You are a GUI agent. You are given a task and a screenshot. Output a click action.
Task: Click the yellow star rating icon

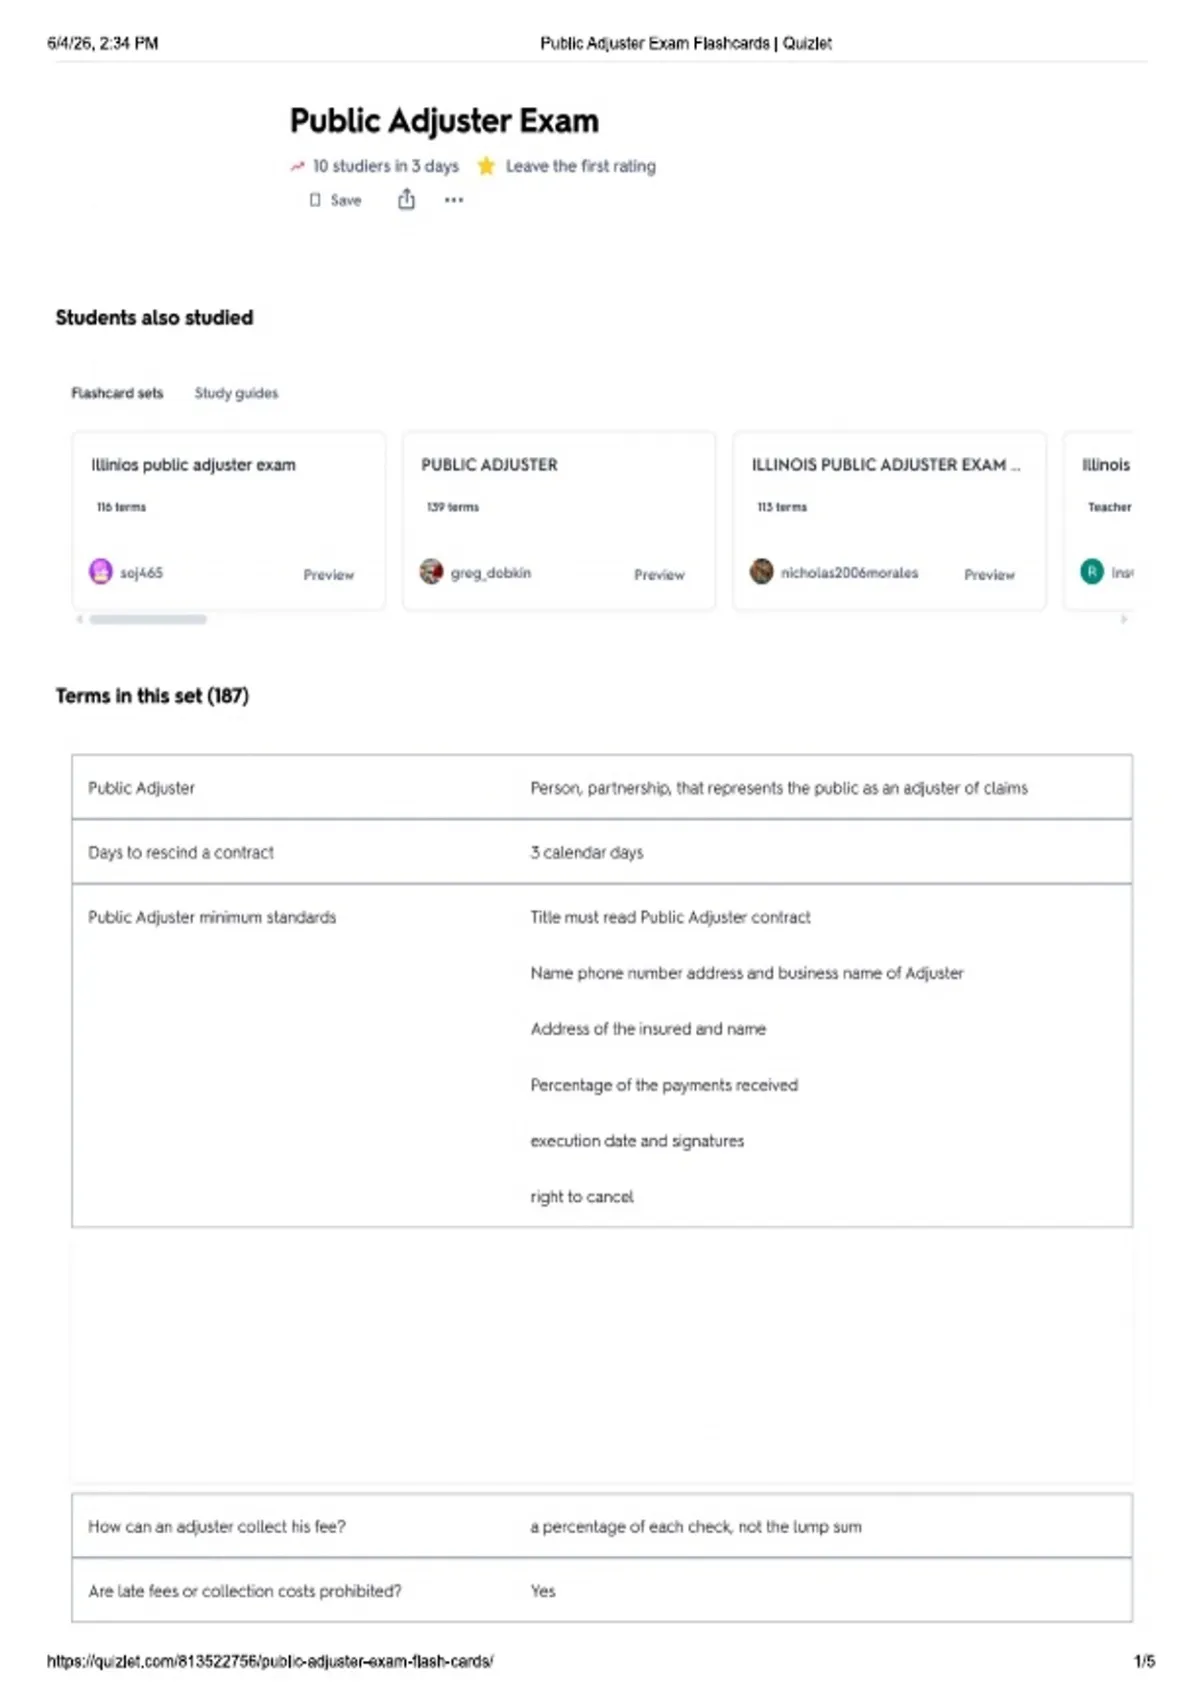coord(486,166)
